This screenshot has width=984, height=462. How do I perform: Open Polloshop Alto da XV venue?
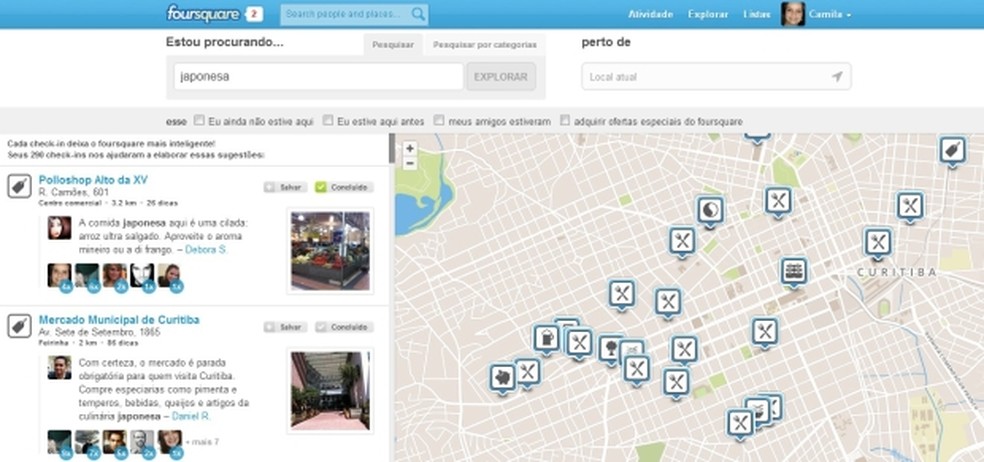tap(93, 180)
